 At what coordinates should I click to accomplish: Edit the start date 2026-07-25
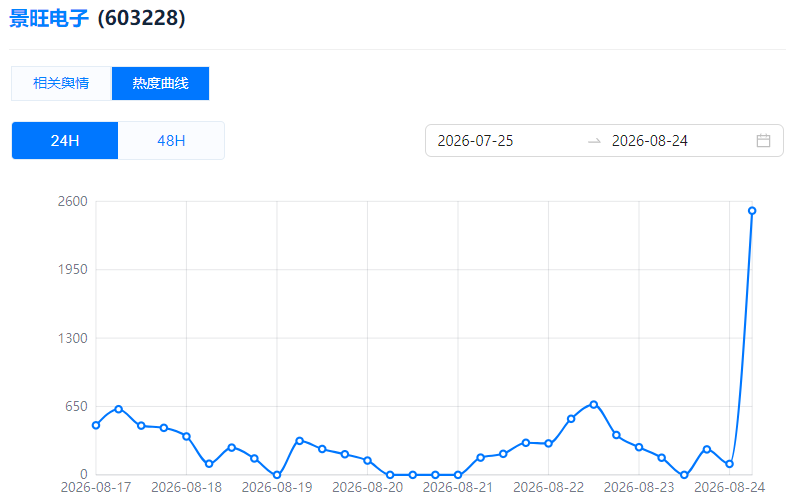(x=475, y=141)
